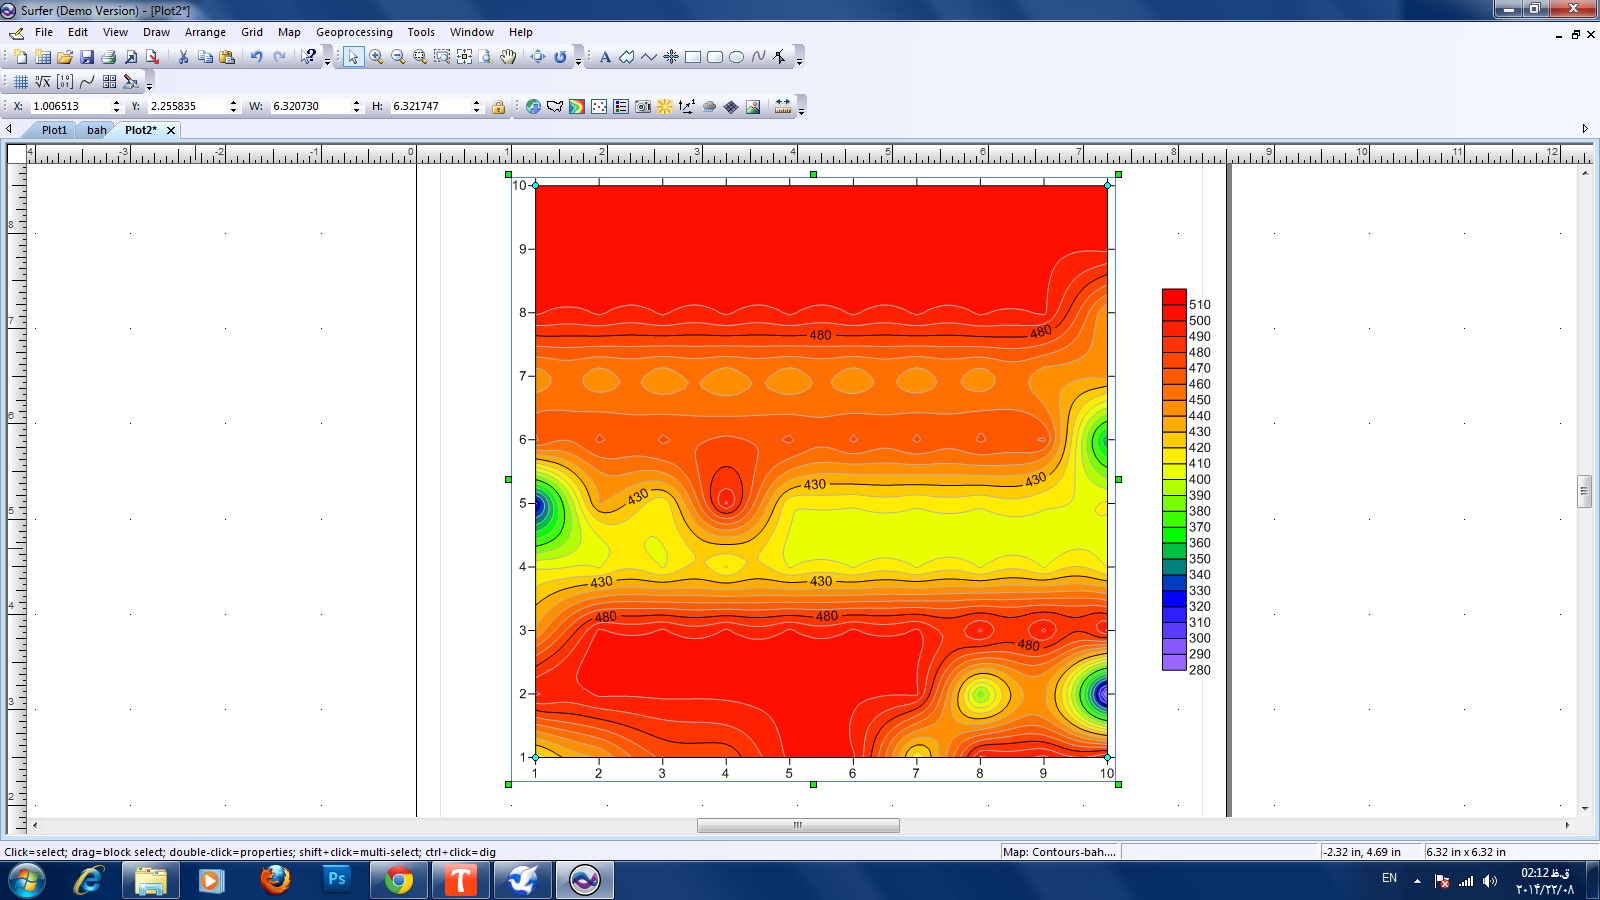Screen dimensions: 1600x900
Task: Expand the map toolbar overflow arrow
Action: pyautogui.click(x=801, y=110)
